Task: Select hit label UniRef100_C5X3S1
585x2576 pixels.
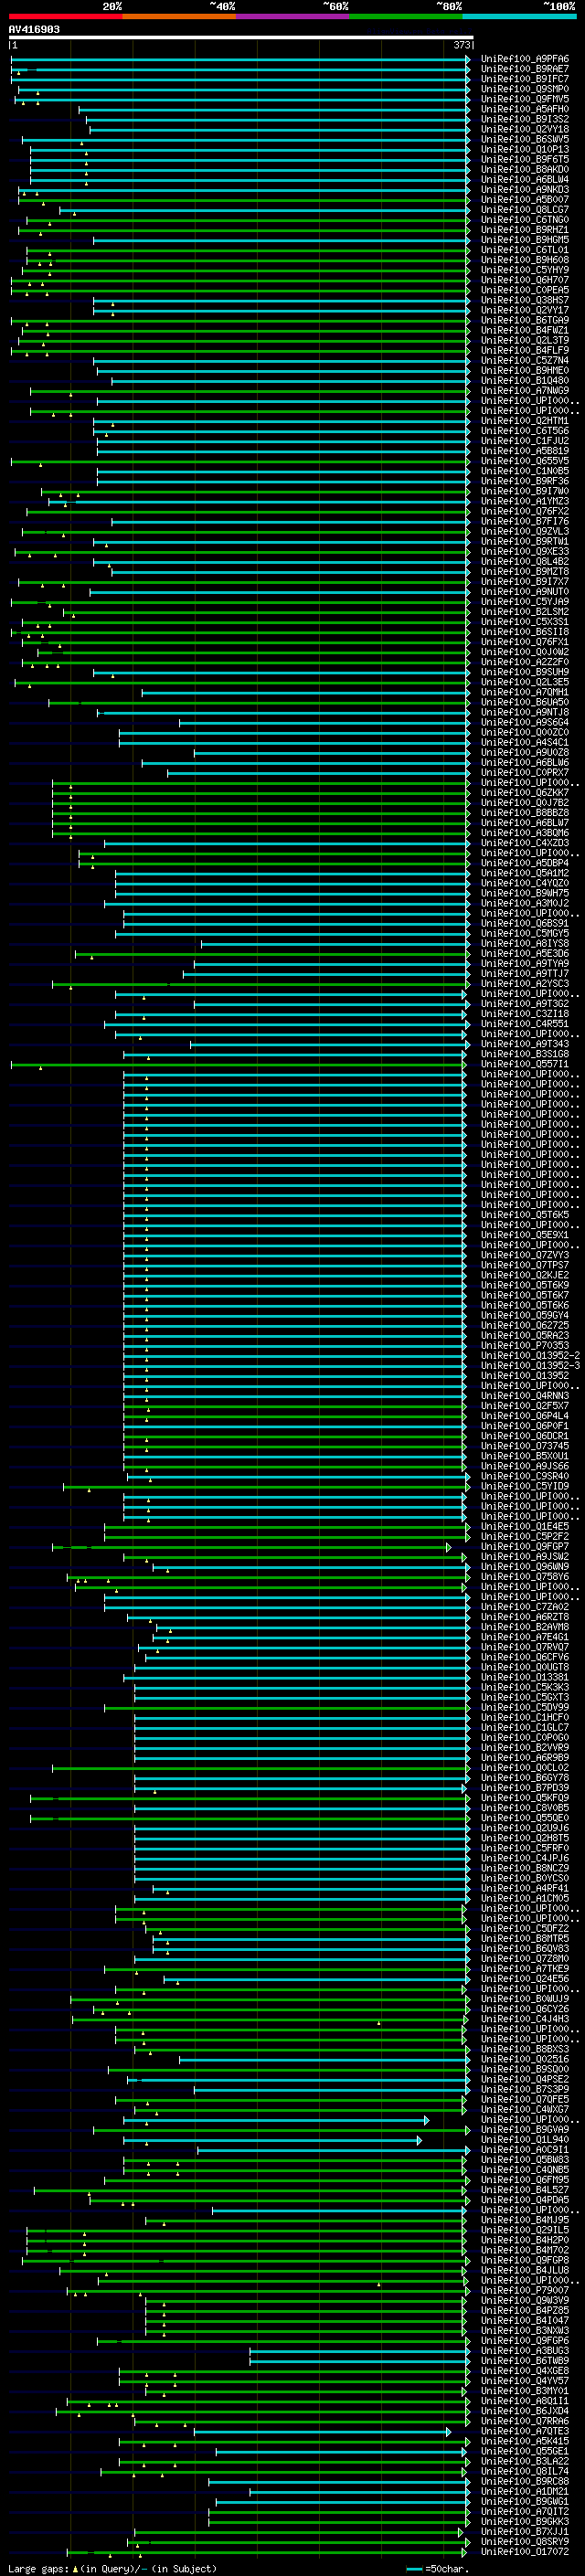Action: pyautogui.click(x=525, y=622)
